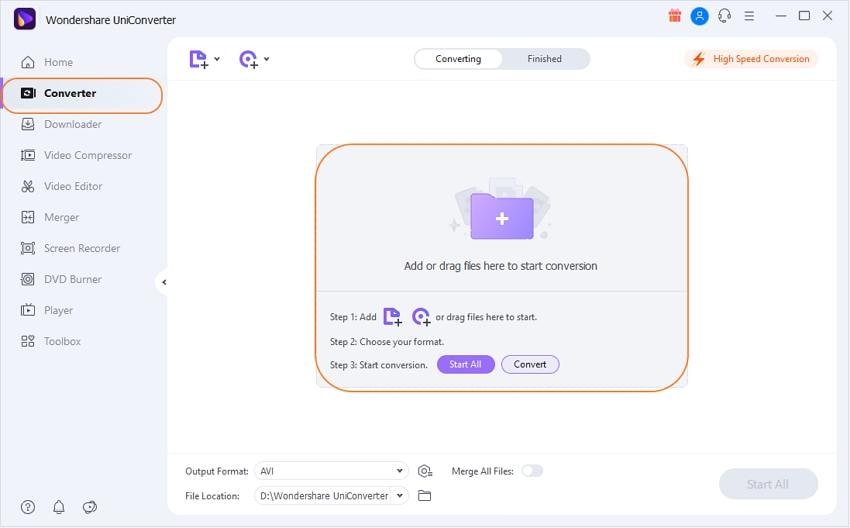This screenshot has height=528, width=850.
Task: Open the output folder icon
Action: pyautogui.click(x=424, y=495)
